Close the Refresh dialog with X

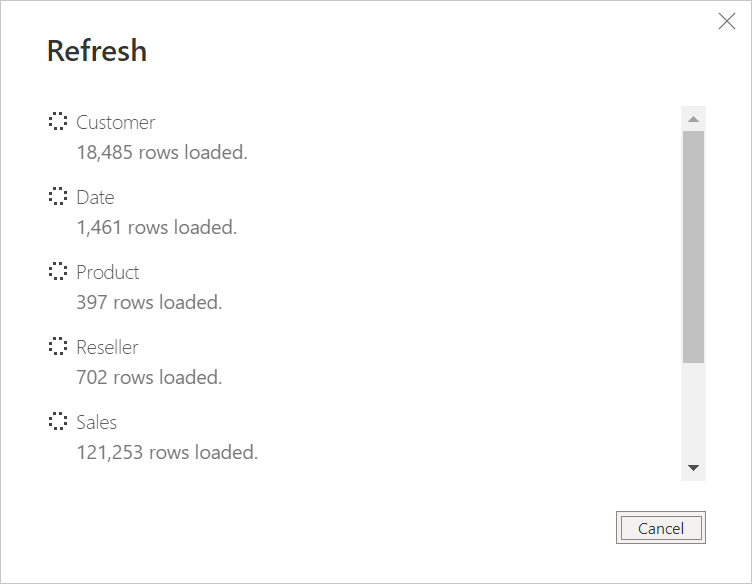tap(727, 21)
